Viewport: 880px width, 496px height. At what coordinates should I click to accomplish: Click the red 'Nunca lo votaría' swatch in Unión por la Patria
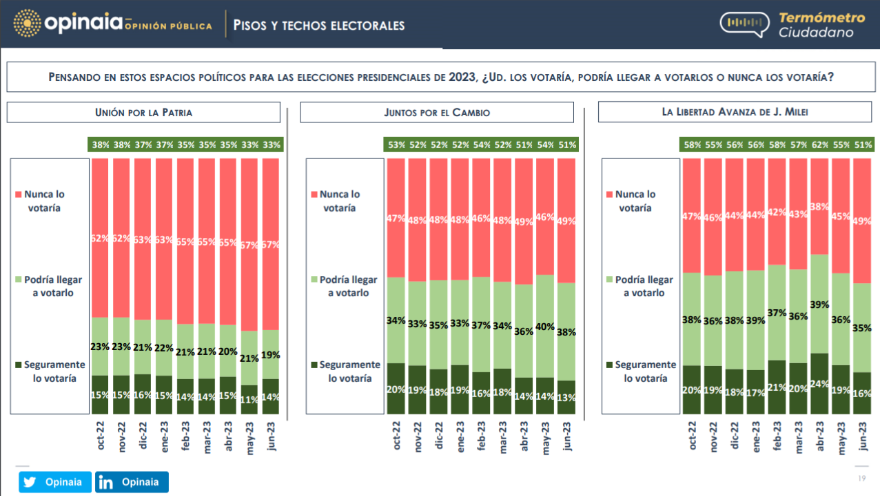[x=20, y=194]
